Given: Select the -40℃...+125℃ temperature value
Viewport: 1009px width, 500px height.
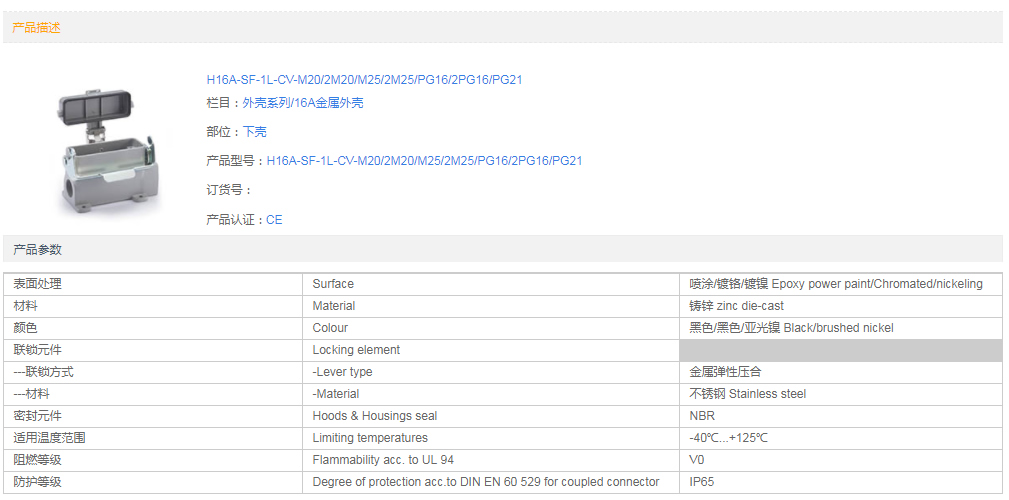Looking at the screenshot, I should [x=728, y=438].
